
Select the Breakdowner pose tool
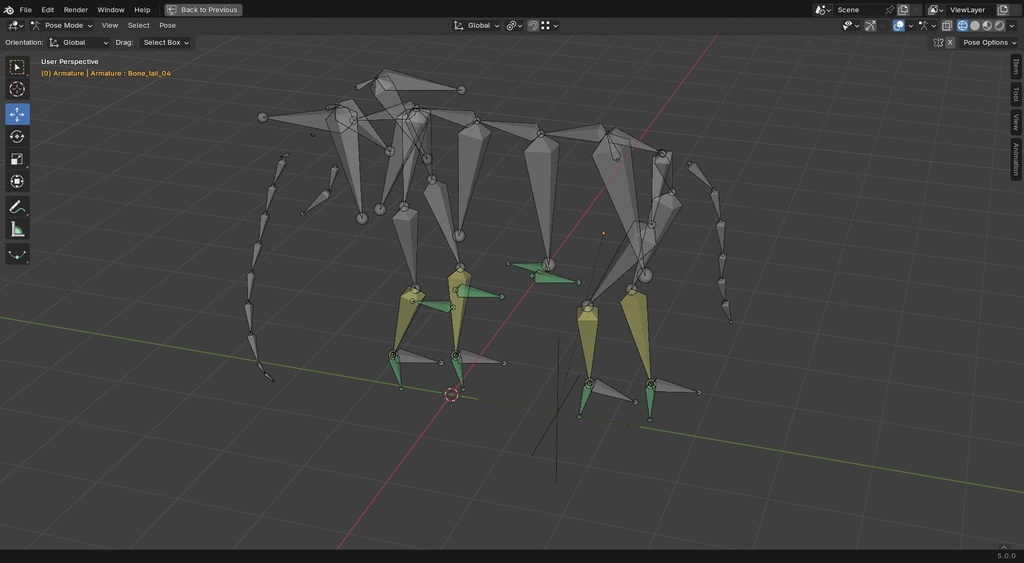tap(17, 255)
